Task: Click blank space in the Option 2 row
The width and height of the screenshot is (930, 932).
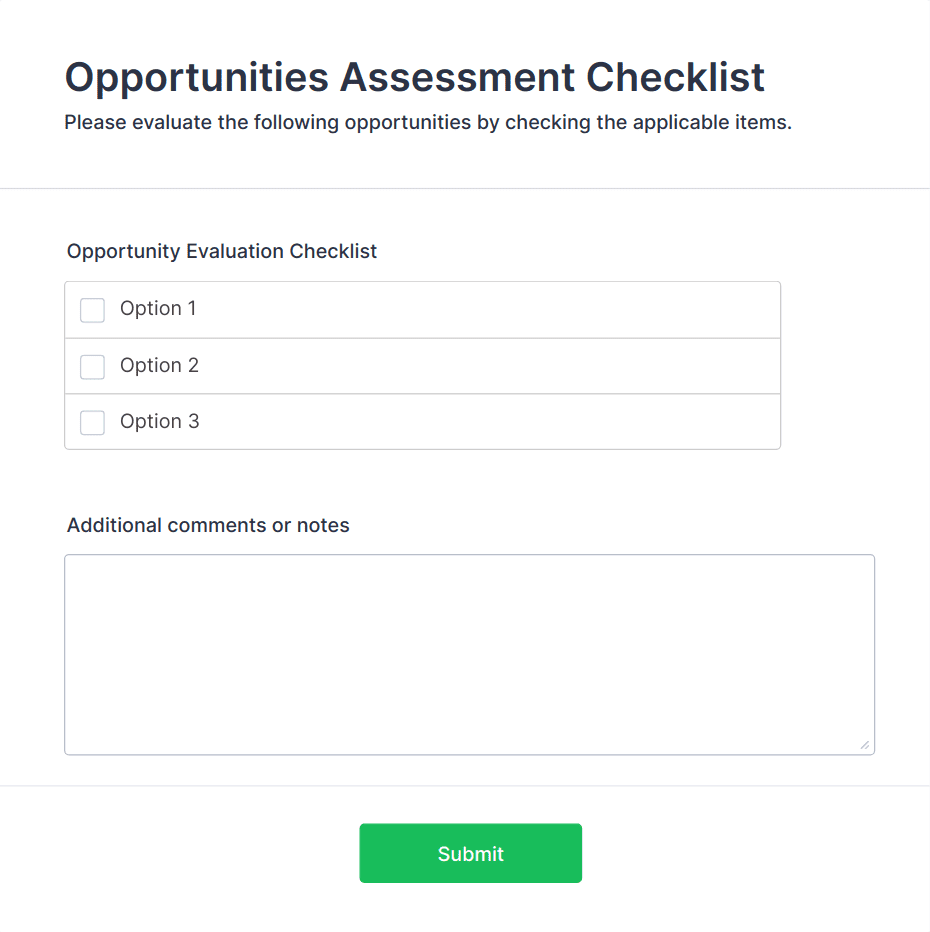Action: 500,366
